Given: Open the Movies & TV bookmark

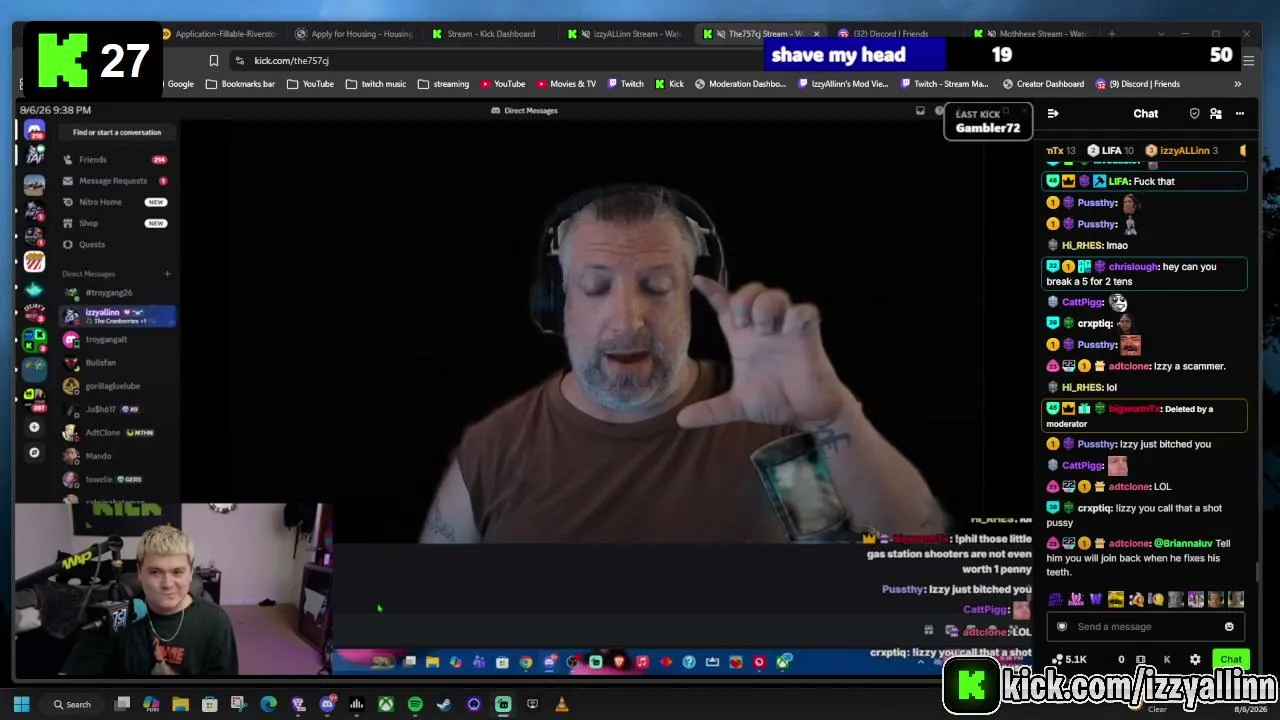Looking at the screenshot, I should [x=565, y=84].
